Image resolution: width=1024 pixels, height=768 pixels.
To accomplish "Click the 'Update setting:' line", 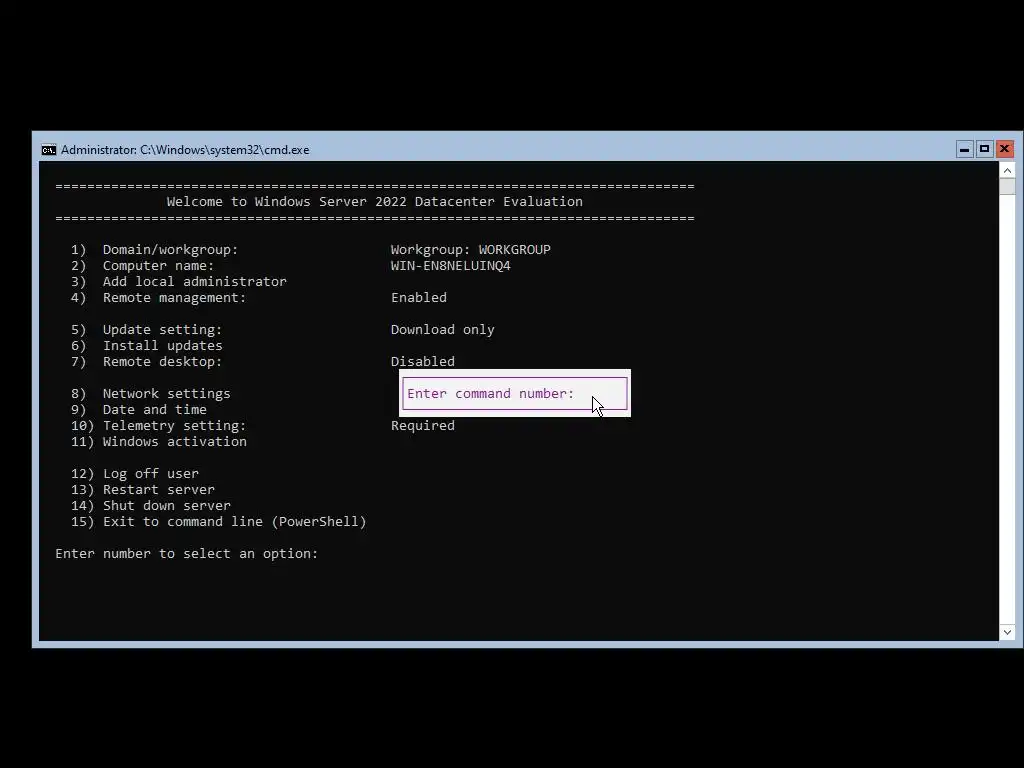I will click(162, 330).
